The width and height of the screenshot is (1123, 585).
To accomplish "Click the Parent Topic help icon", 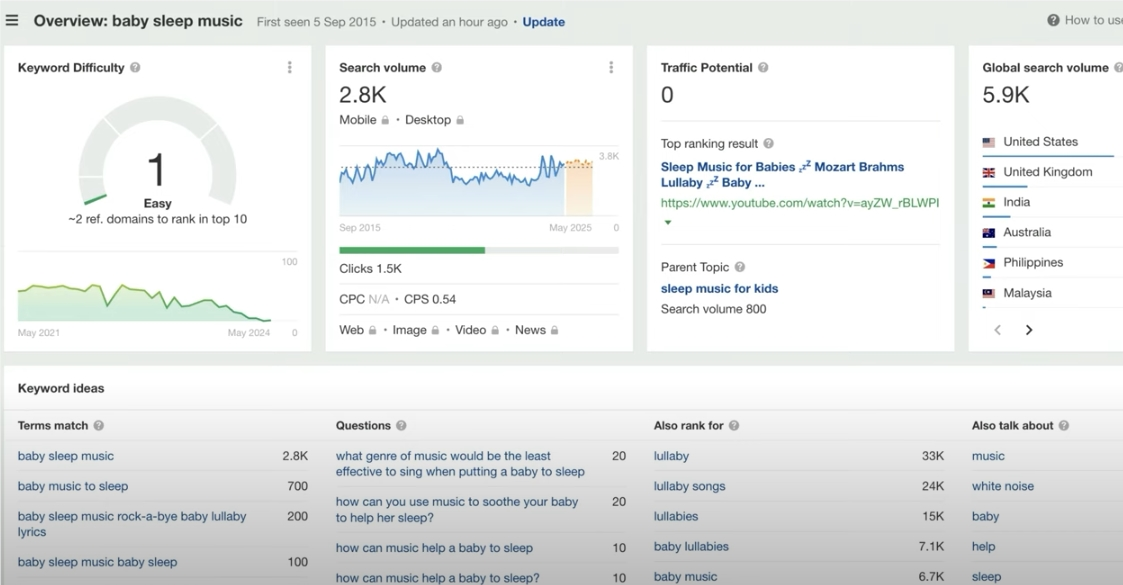I will (x=740, y=267).
